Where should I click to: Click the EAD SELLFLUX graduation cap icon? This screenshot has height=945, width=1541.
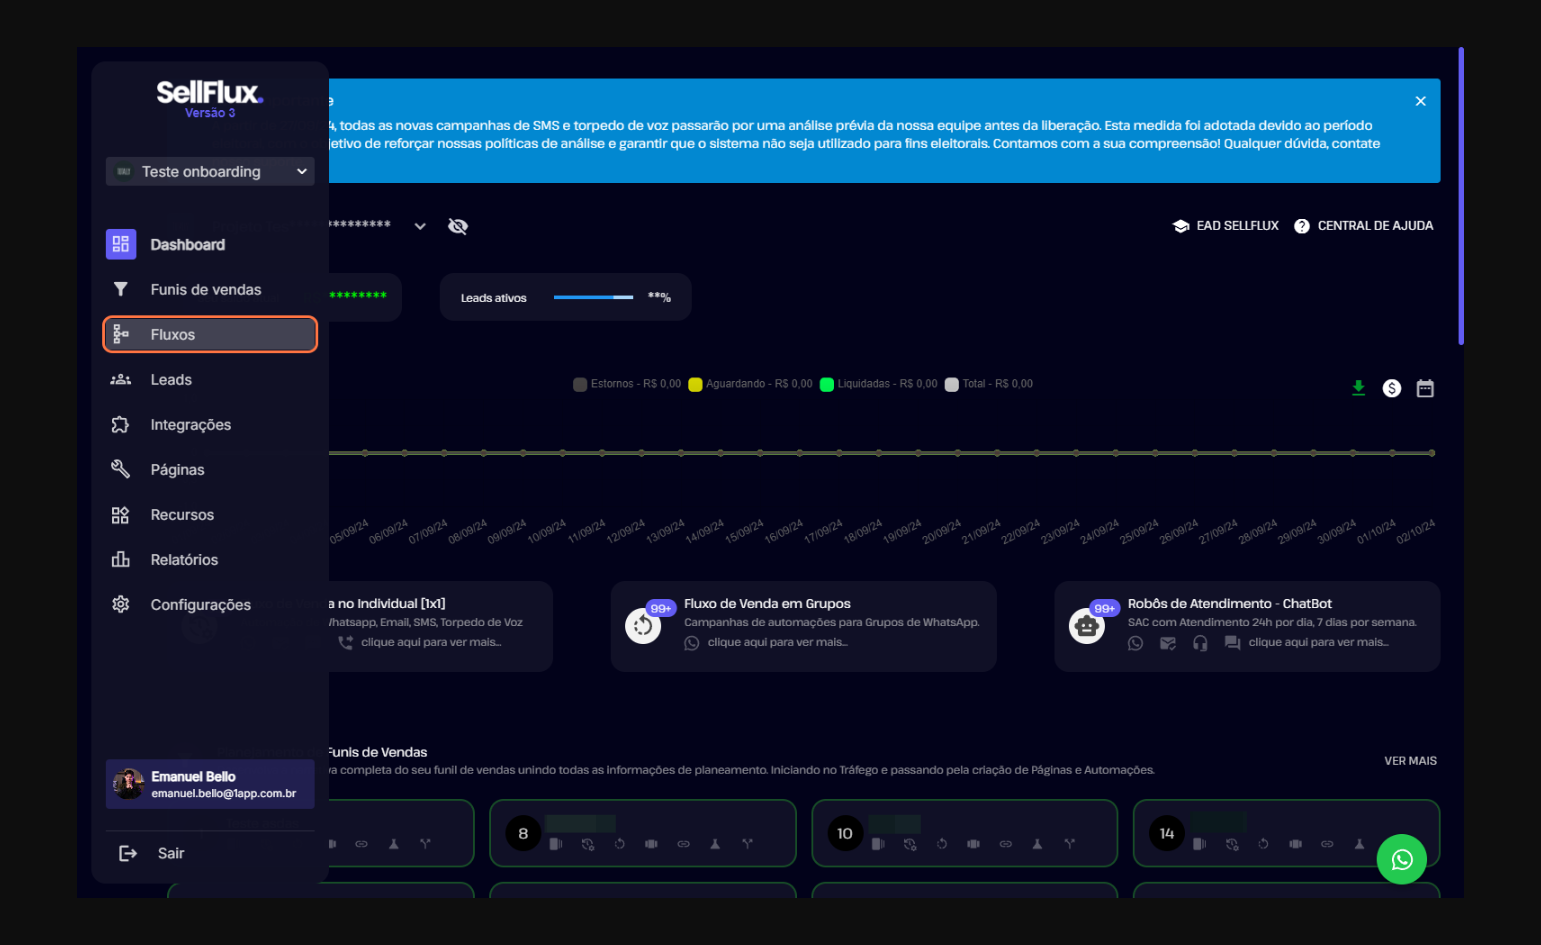(x=1180, y=226)
